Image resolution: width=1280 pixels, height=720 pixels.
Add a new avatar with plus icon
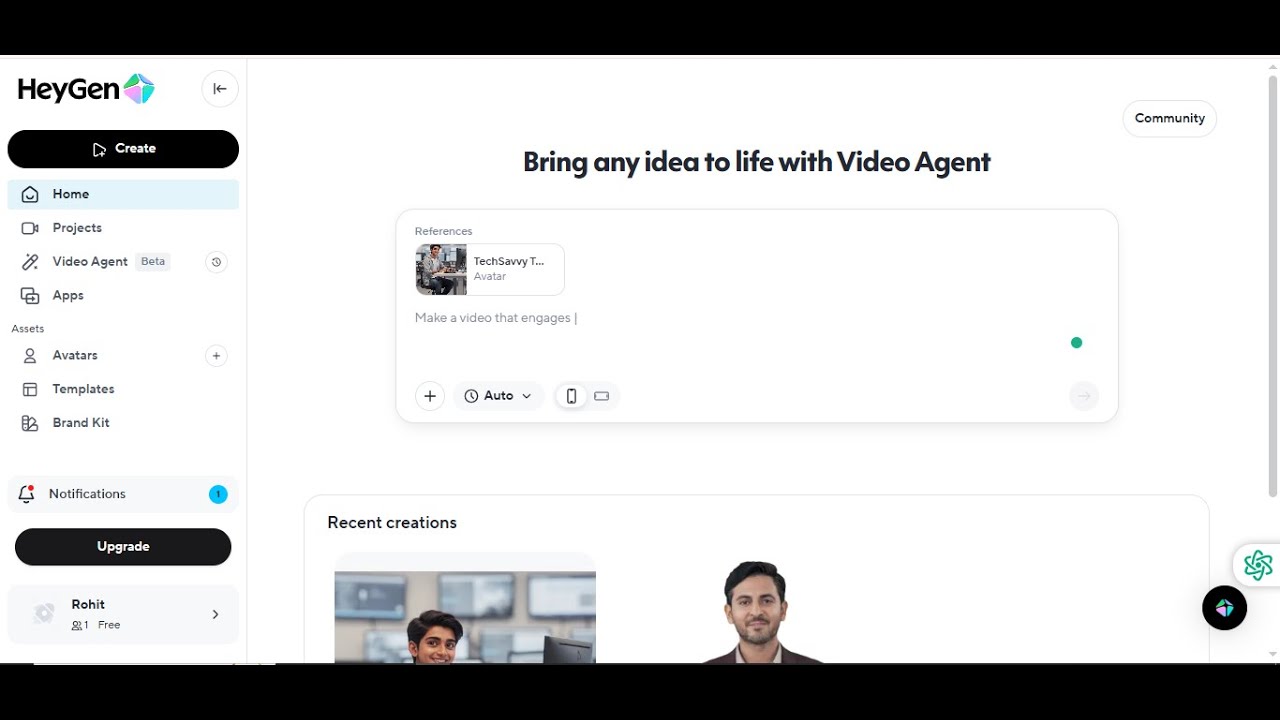216,356
